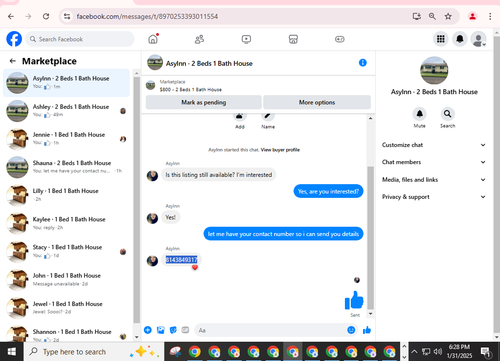
Task: Open the Lilly - 1 Bed 1 Bath House chat
Action: (x=66, y=195)
